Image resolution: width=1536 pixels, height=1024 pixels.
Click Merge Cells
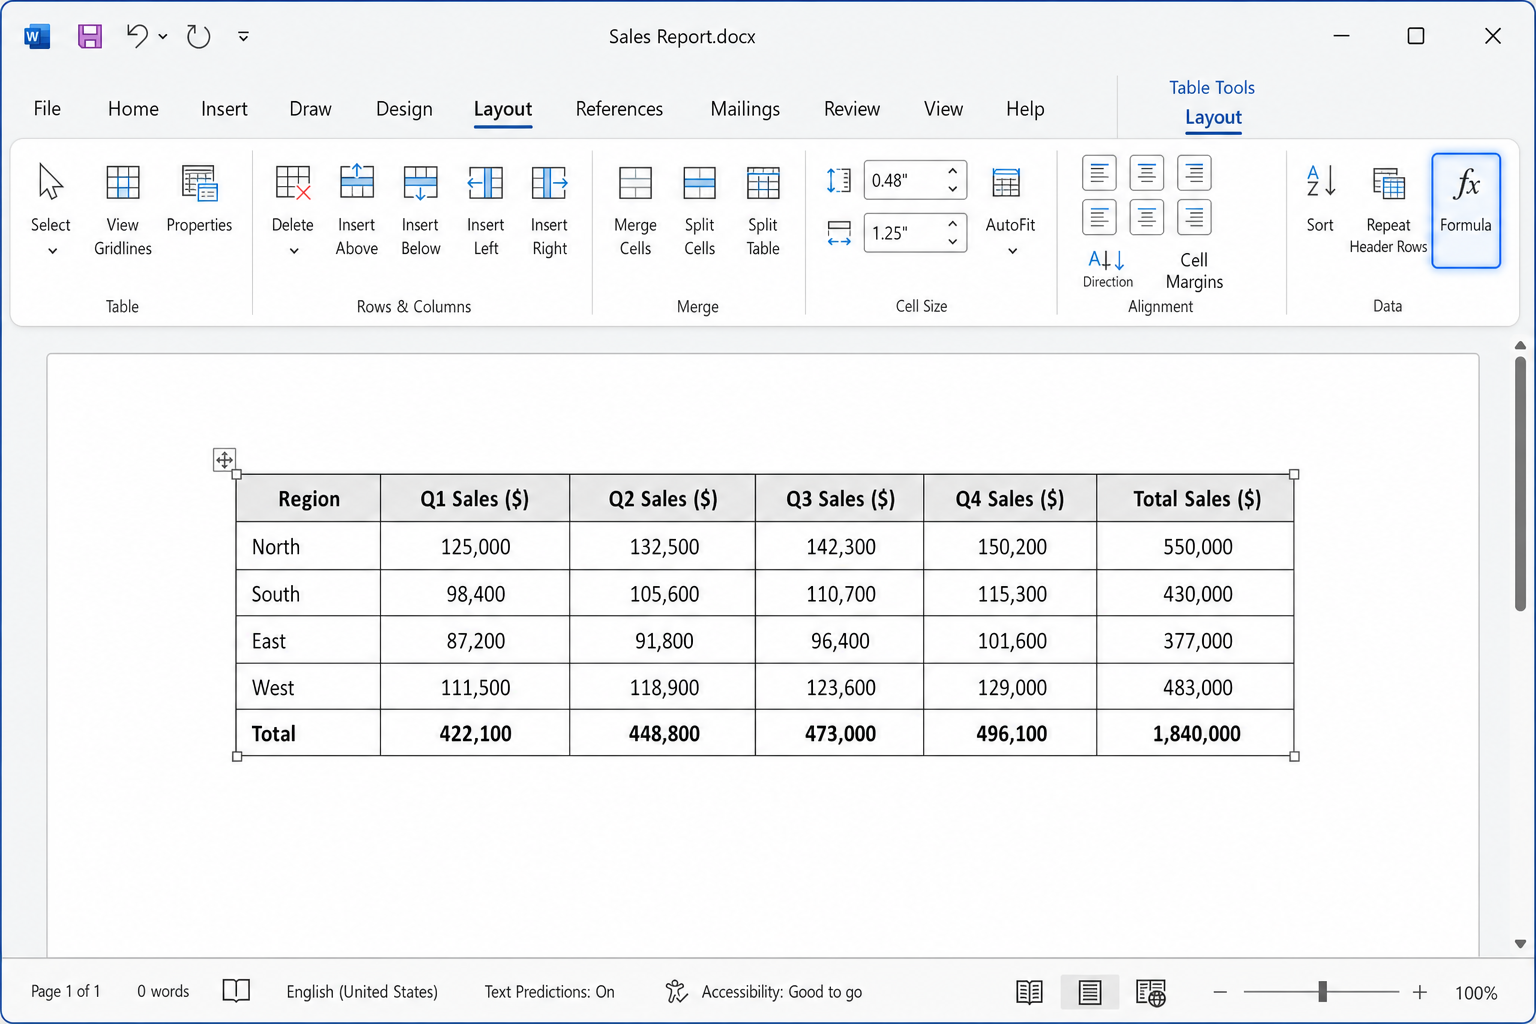pyautogui.click(x=635, y=210)
